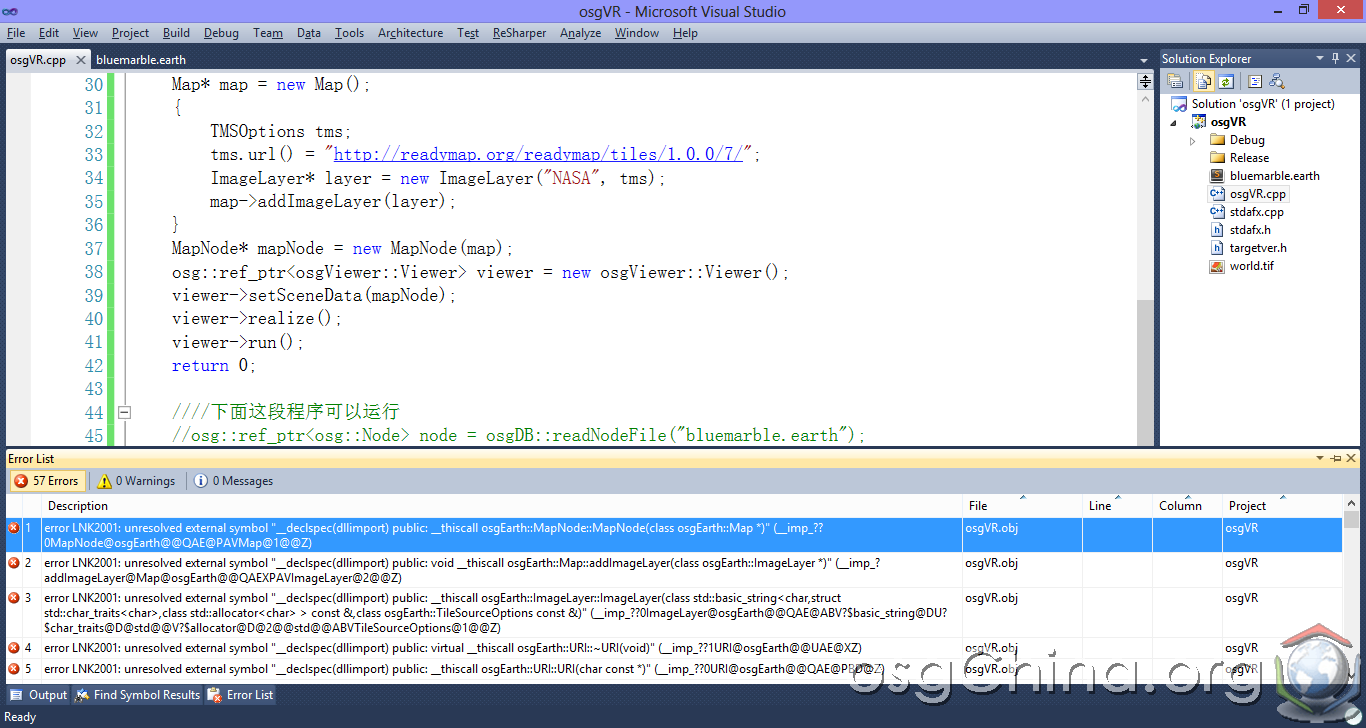This screenshot has height=728, width=1366.
Task: Click the Visual Studio logo in title bar
Action: (x=12, y=11)
